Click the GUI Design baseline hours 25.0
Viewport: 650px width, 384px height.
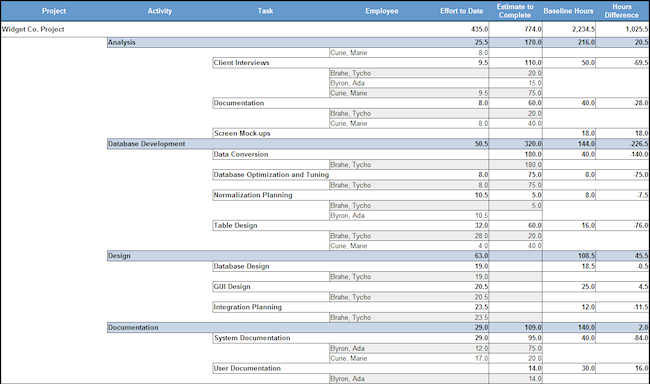[588, 287]
